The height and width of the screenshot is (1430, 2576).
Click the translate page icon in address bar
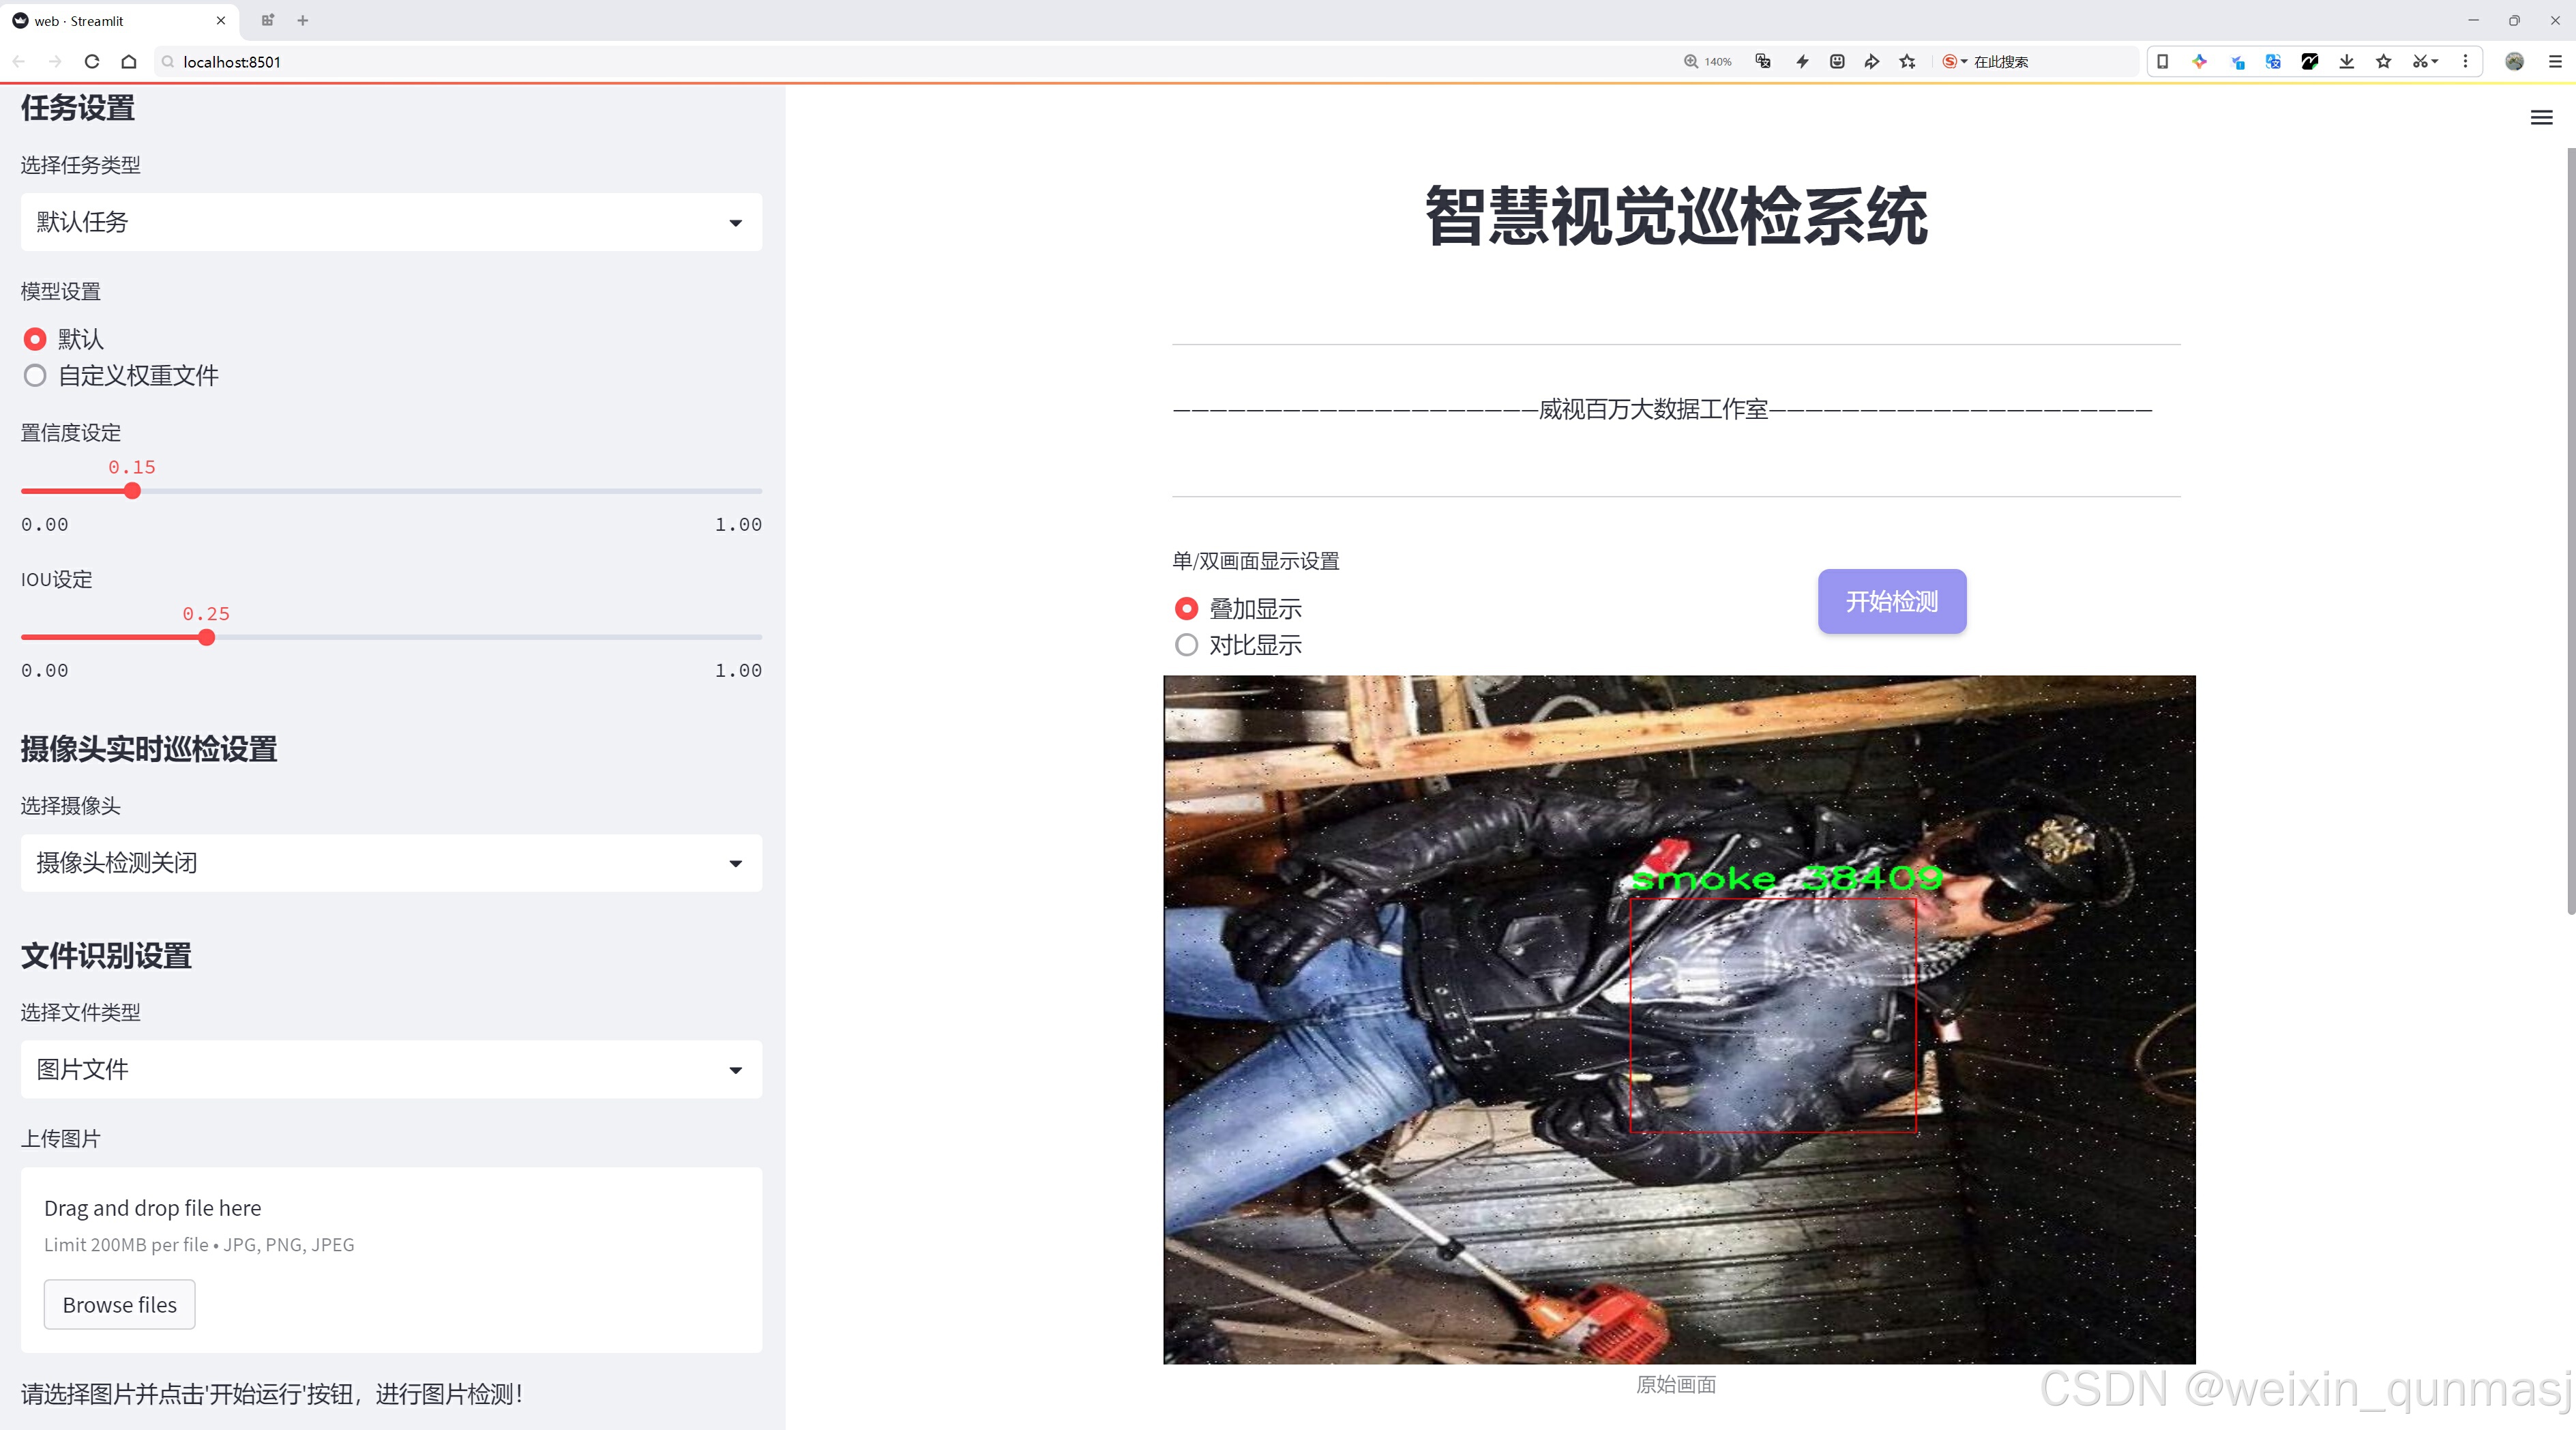pyautogui.click(x=1763, y=62)
